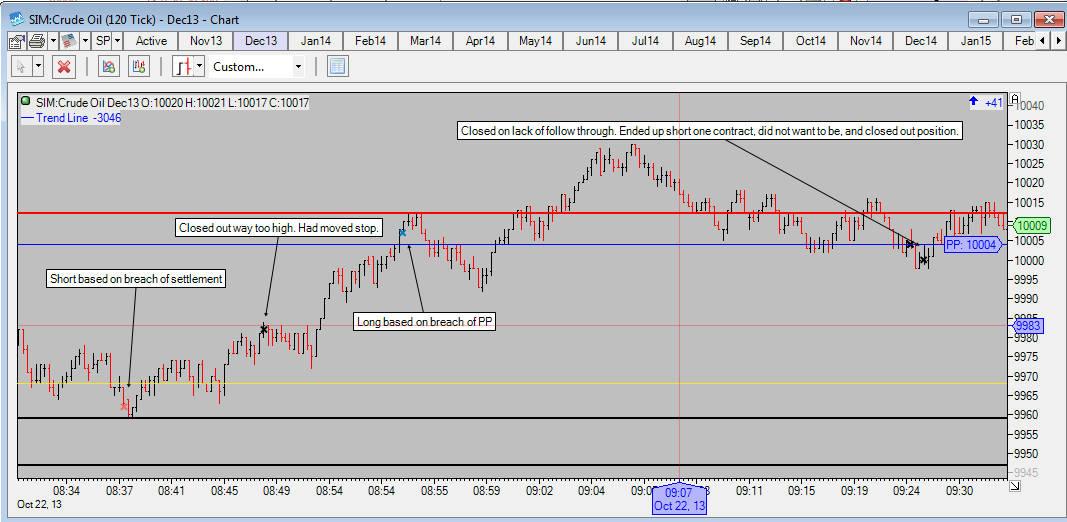Select 'Closed out way too high' note
The width and height of the screenshot is (1067, 522).
[280, 227]
